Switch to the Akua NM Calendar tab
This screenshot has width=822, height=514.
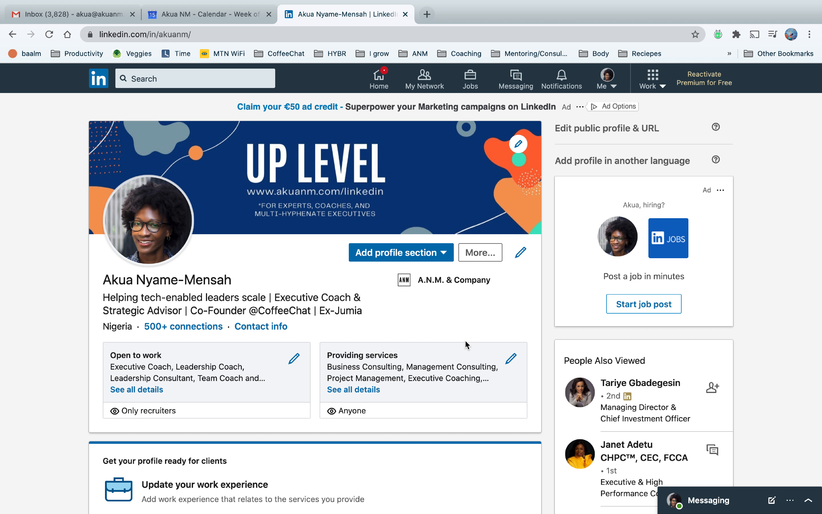point(210,14)
